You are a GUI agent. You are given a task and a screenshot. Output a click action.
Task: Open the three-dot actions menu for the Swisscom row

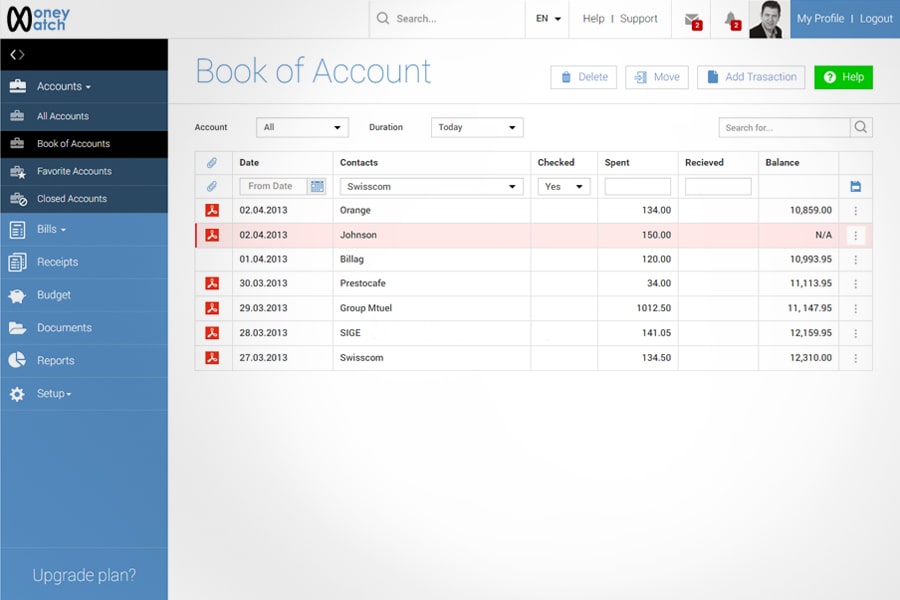[854, 358]
